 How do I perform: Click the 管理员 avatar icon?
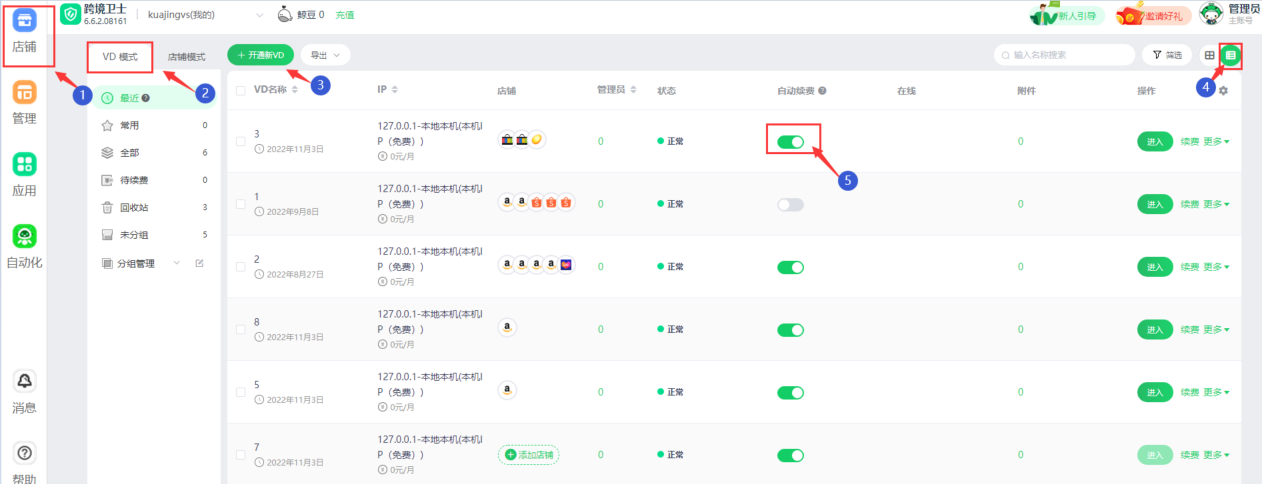pyautogui.click(x=1211, y=14)
